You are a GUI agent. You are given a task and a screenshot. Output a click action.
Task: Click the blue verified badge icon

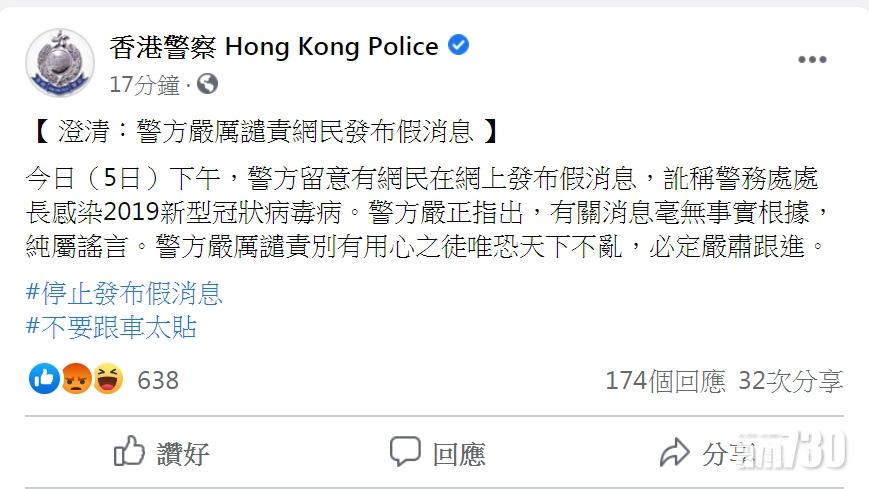[x=458, y=45]
